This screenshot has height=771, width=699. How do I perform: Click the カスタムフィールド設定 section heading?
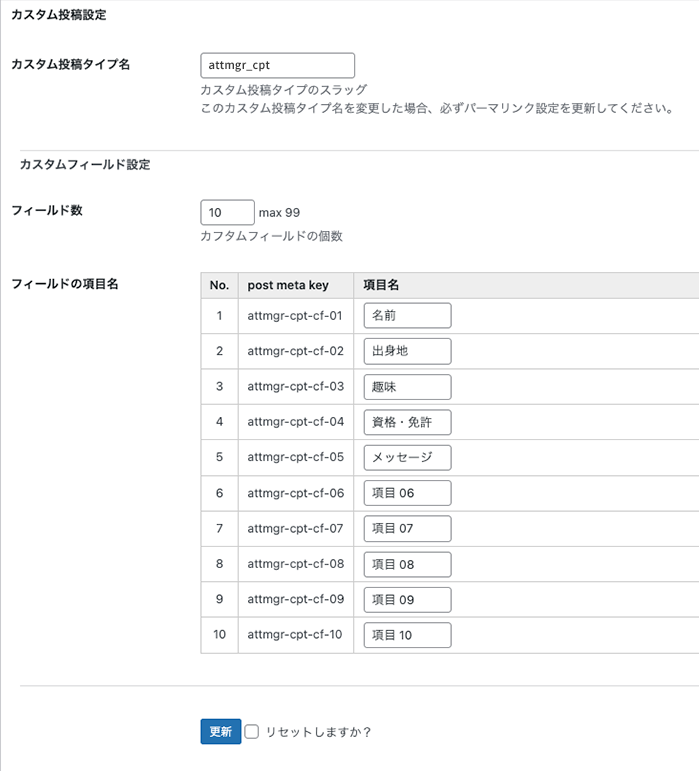pos(85,164)
